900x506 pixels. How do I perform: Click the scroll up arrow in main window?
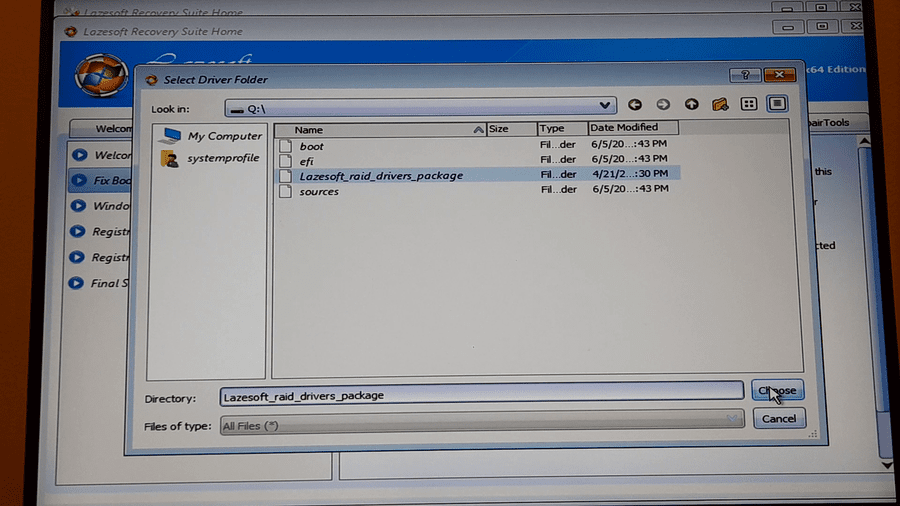click(x=865, y=141)
